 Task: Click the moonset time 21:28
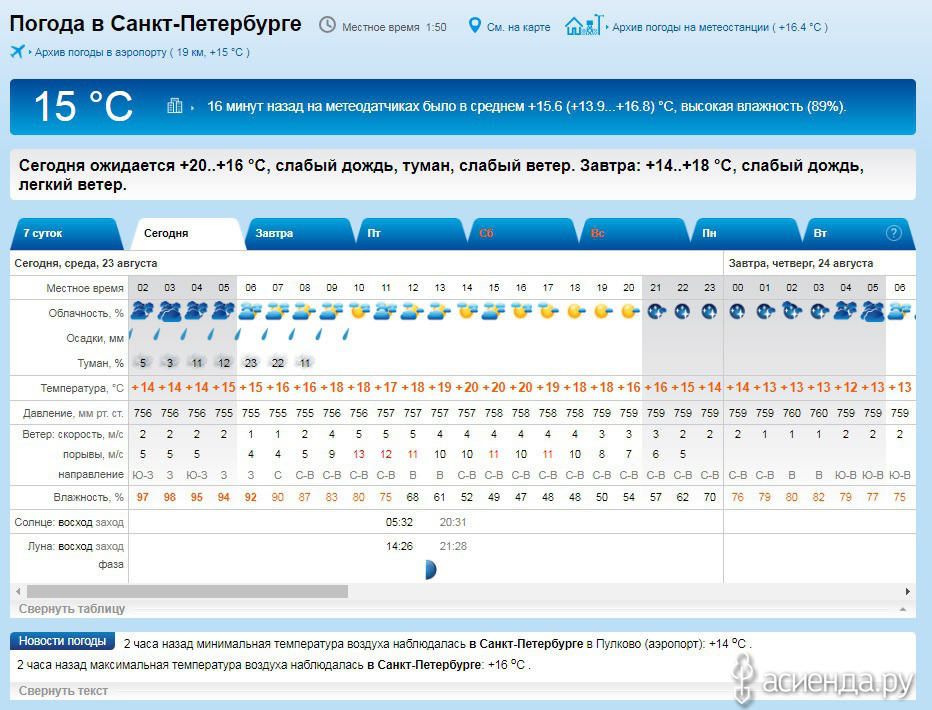click(453, 546)
